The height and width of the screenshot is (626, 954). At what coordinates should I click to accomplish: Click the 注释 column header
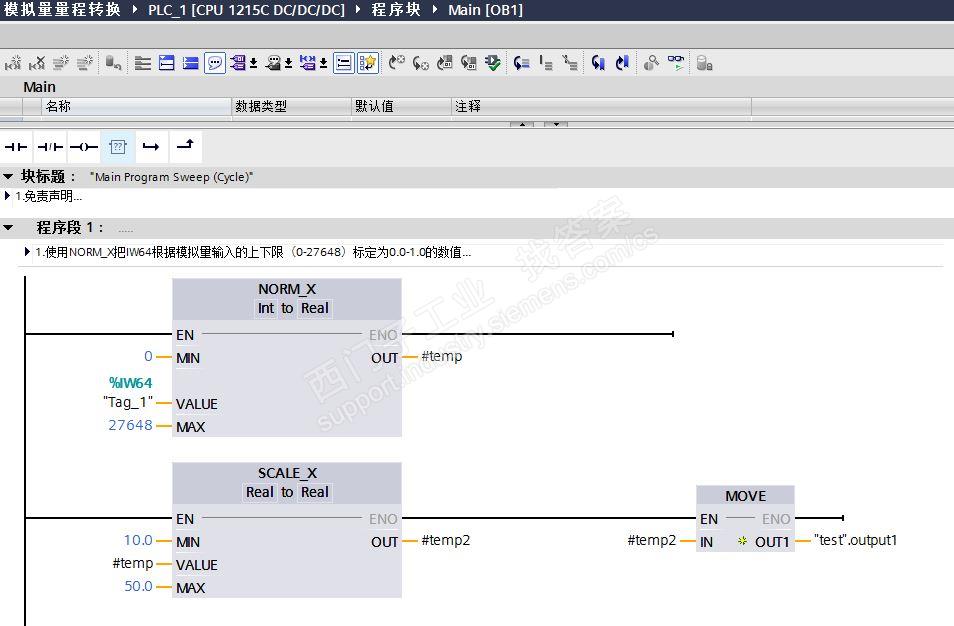coord(602,106)
